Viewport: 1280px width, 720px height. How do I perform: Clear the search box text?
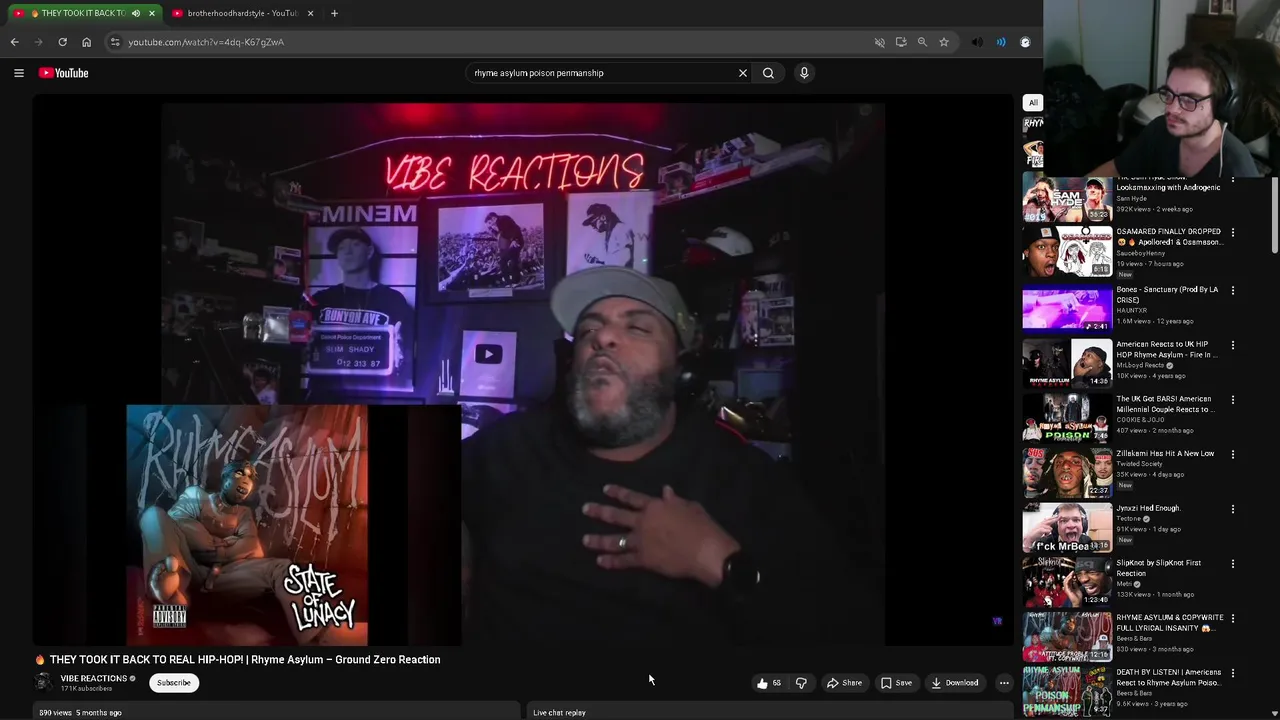(742, 73)
